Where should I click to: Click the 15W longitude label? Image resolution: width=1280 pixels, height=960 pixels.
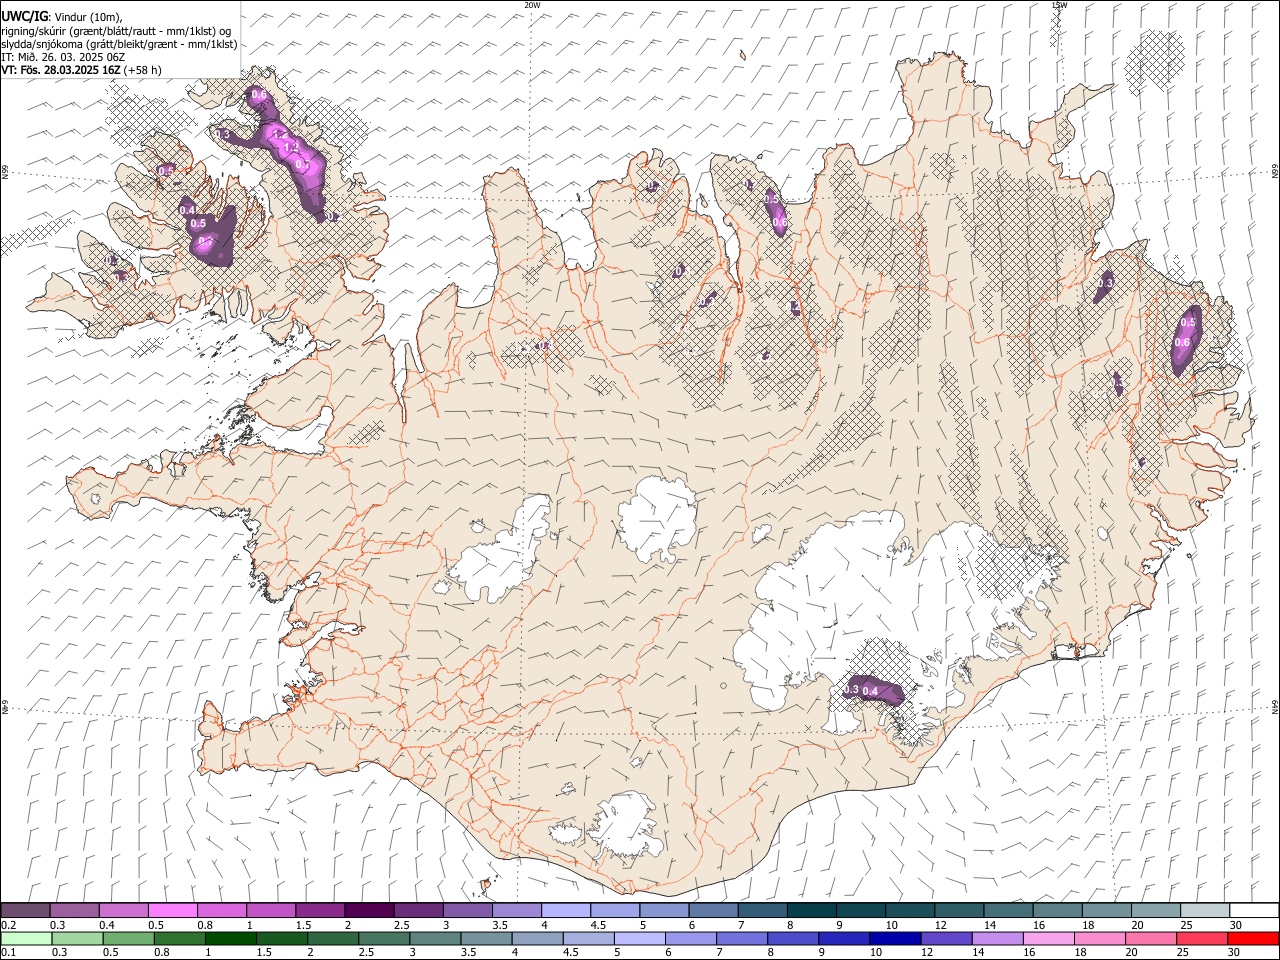(1058, 5)
